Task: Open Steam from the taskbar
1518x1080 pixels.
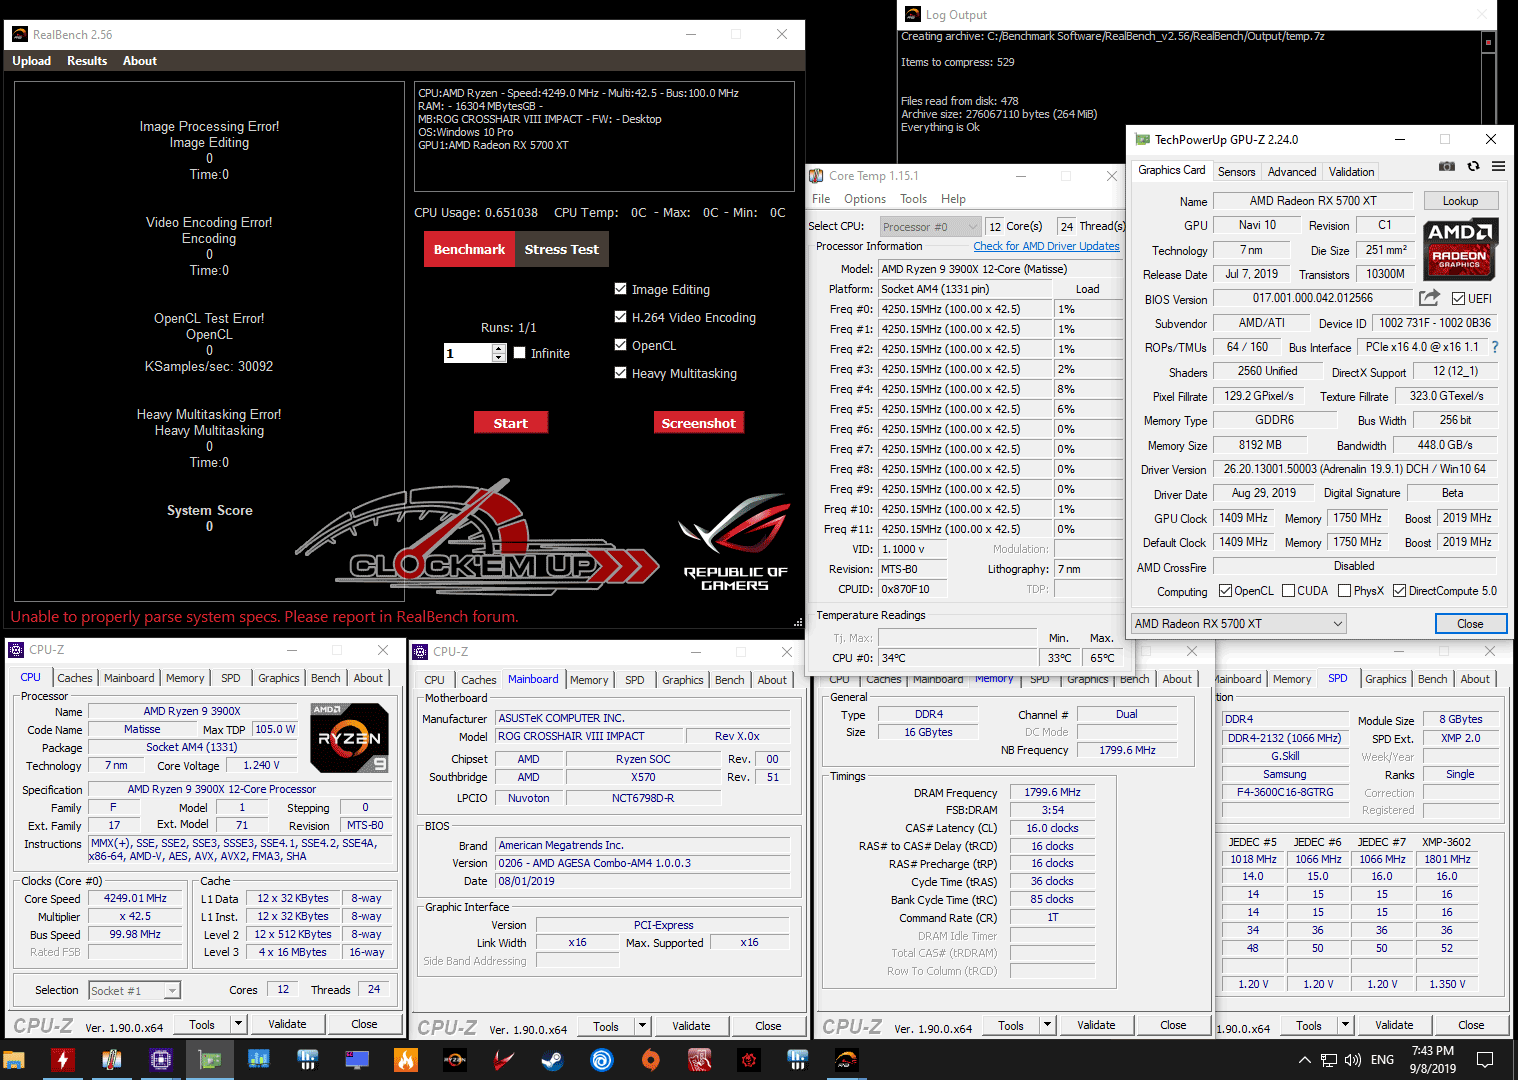Action: (x=552, y=1060)
